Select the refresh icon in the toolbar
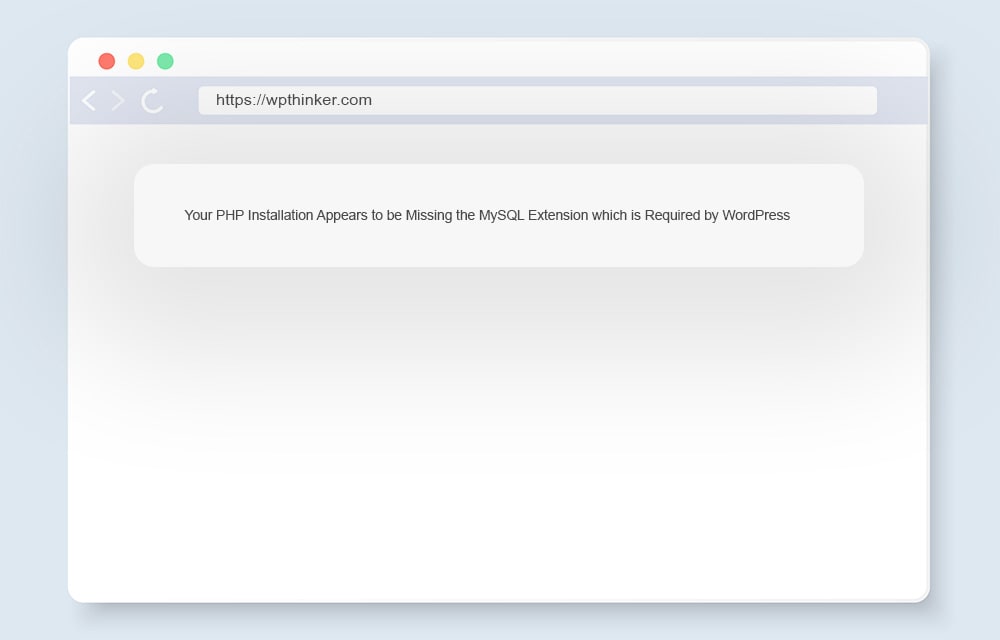Viewport: 1000px width, 640px height. point(152,100)
